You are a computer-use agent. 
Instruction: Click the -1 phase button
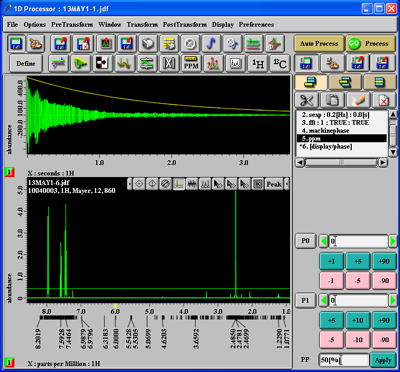tap(331, 281)
